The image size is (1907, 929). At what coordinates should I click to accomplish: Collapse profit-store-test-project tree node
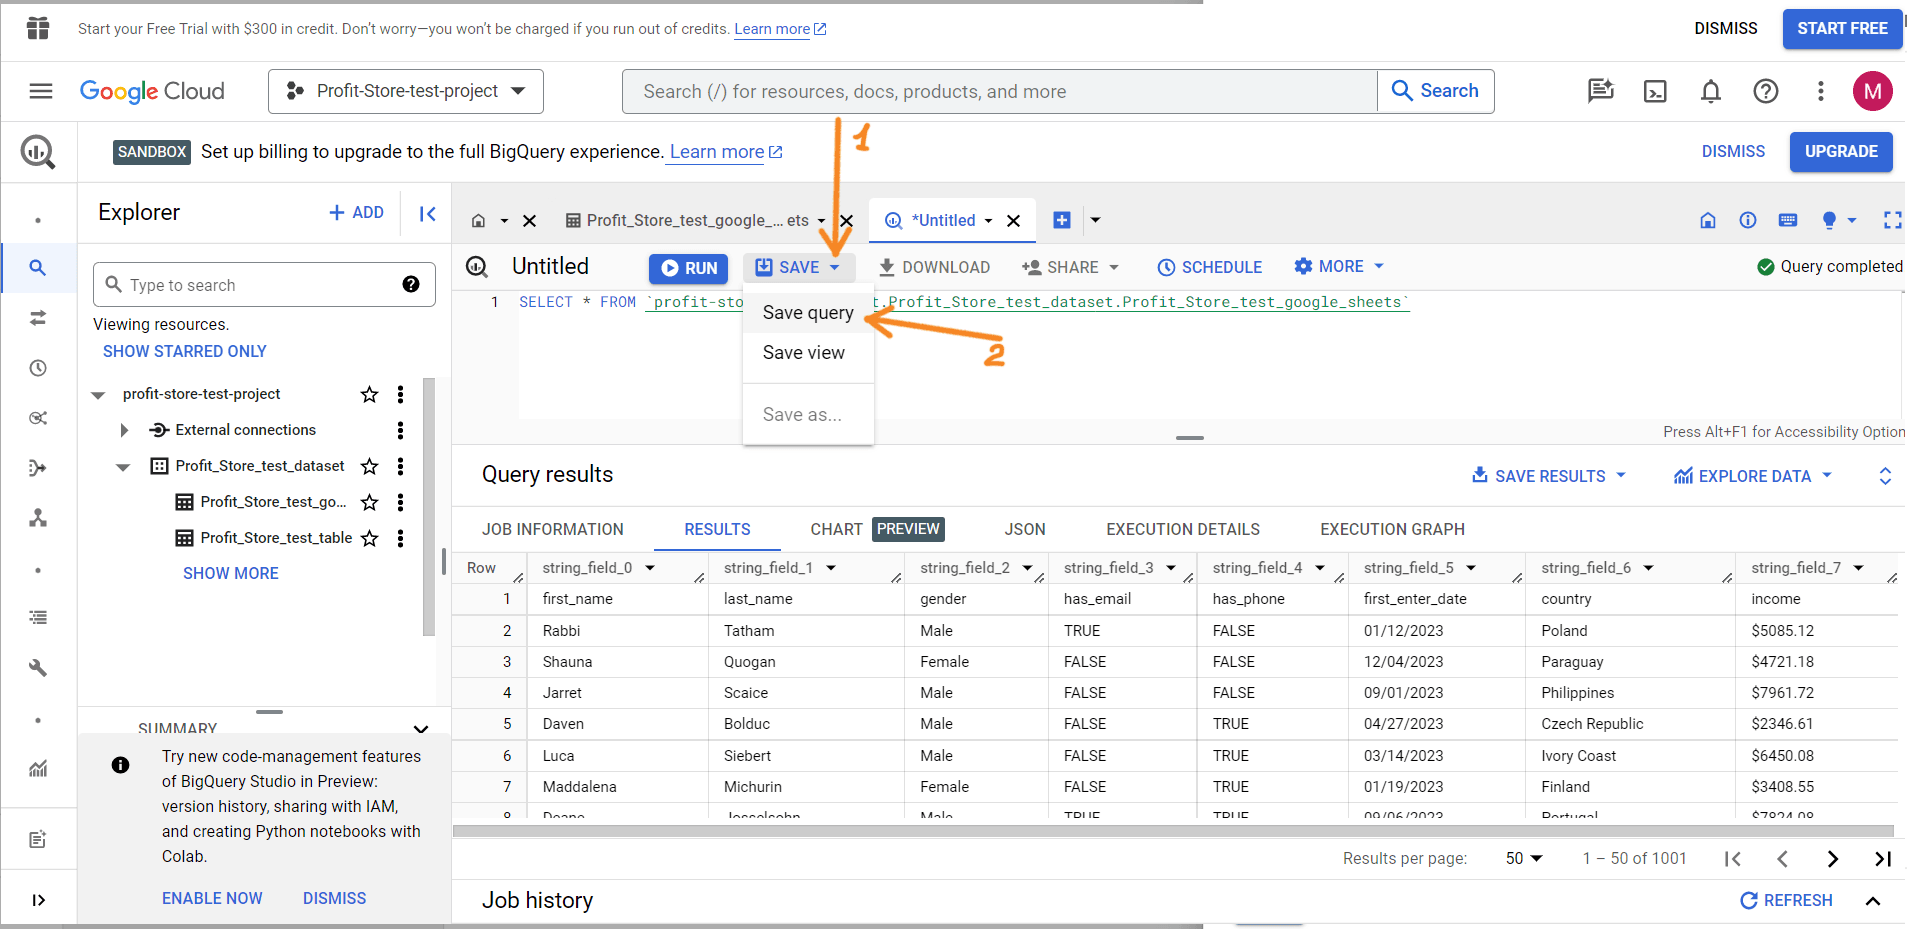[98, 395]
